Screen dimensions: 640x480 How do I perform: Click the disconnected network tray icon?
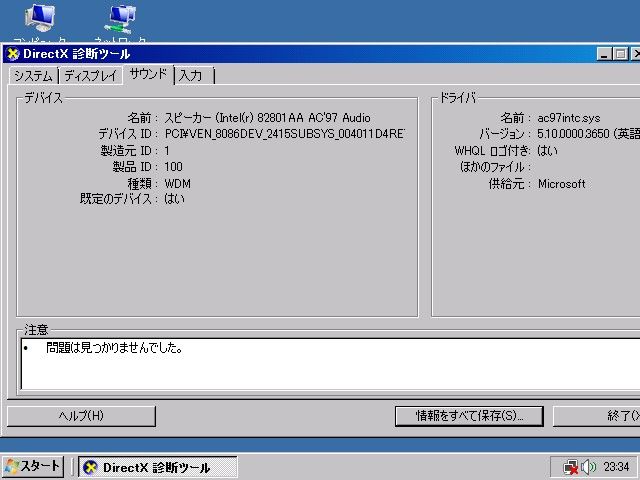click(x=570, y=467)
